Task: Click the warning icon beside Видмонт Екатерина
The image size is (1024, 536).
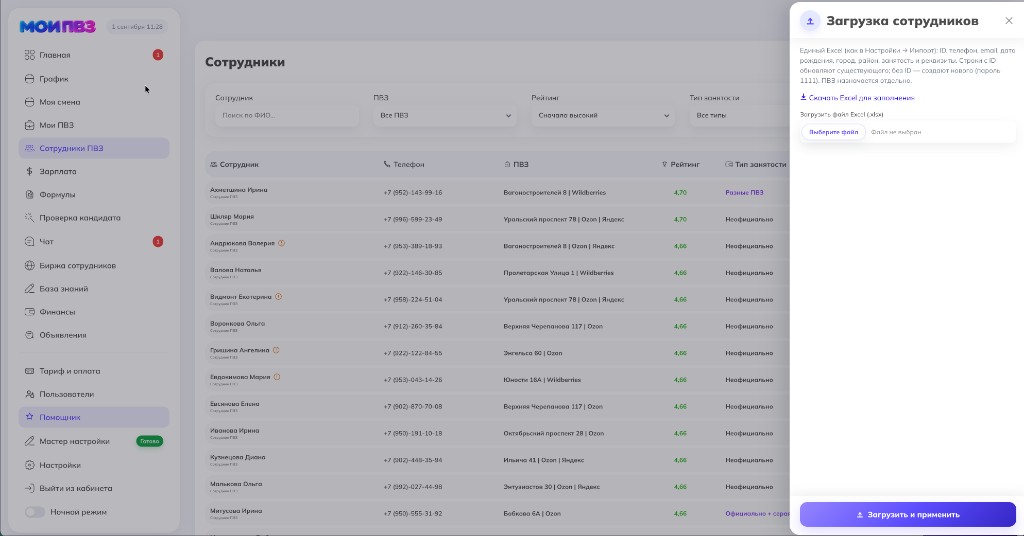Action: [x=278, y=296]
